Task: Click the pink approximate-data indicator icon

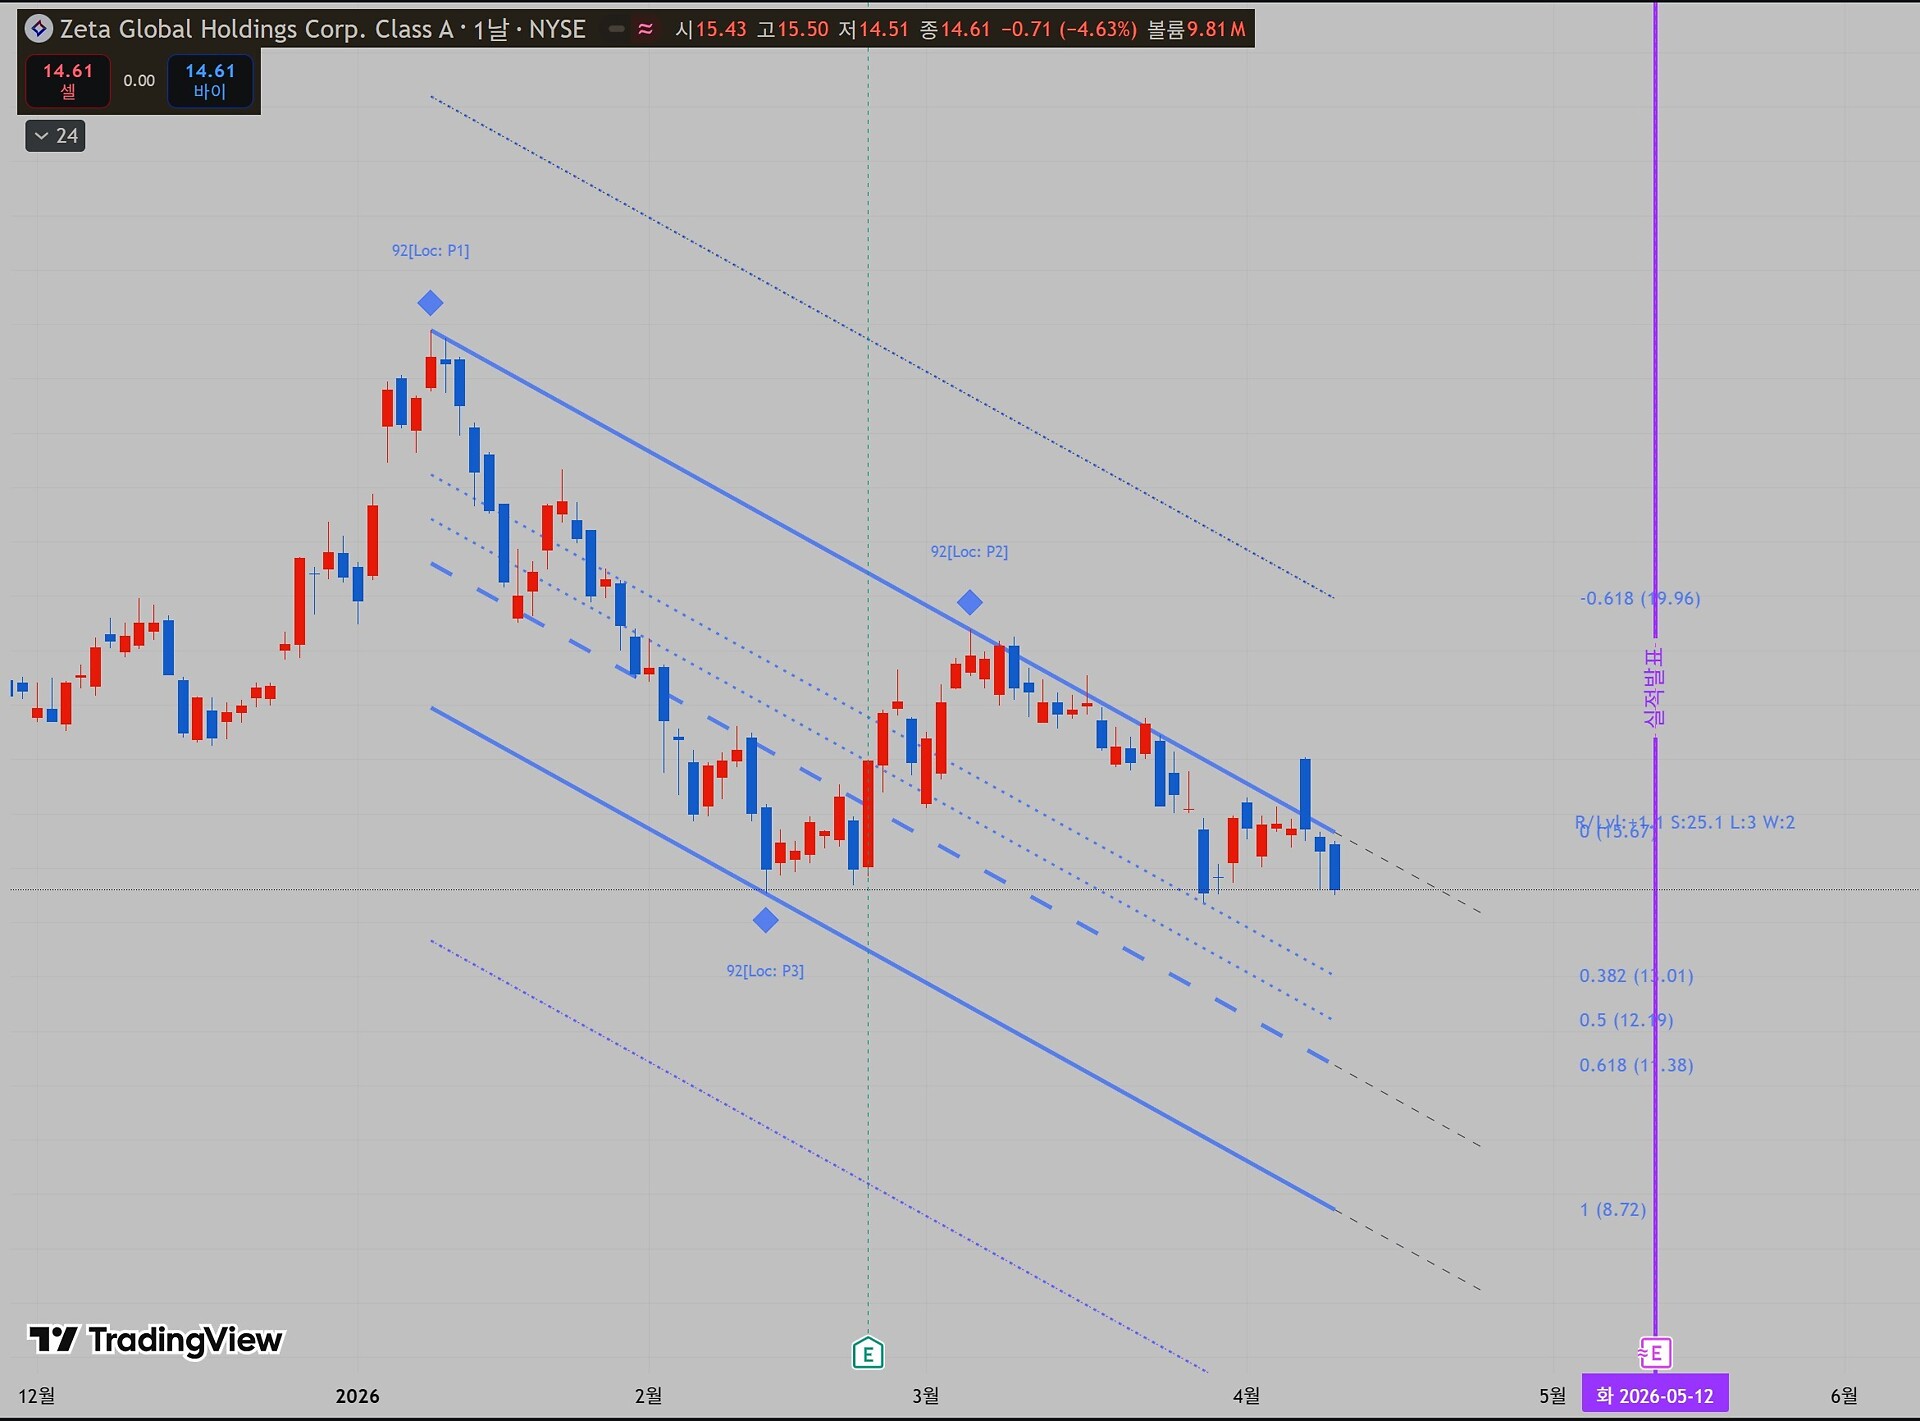Action: (x=646, y=29)
